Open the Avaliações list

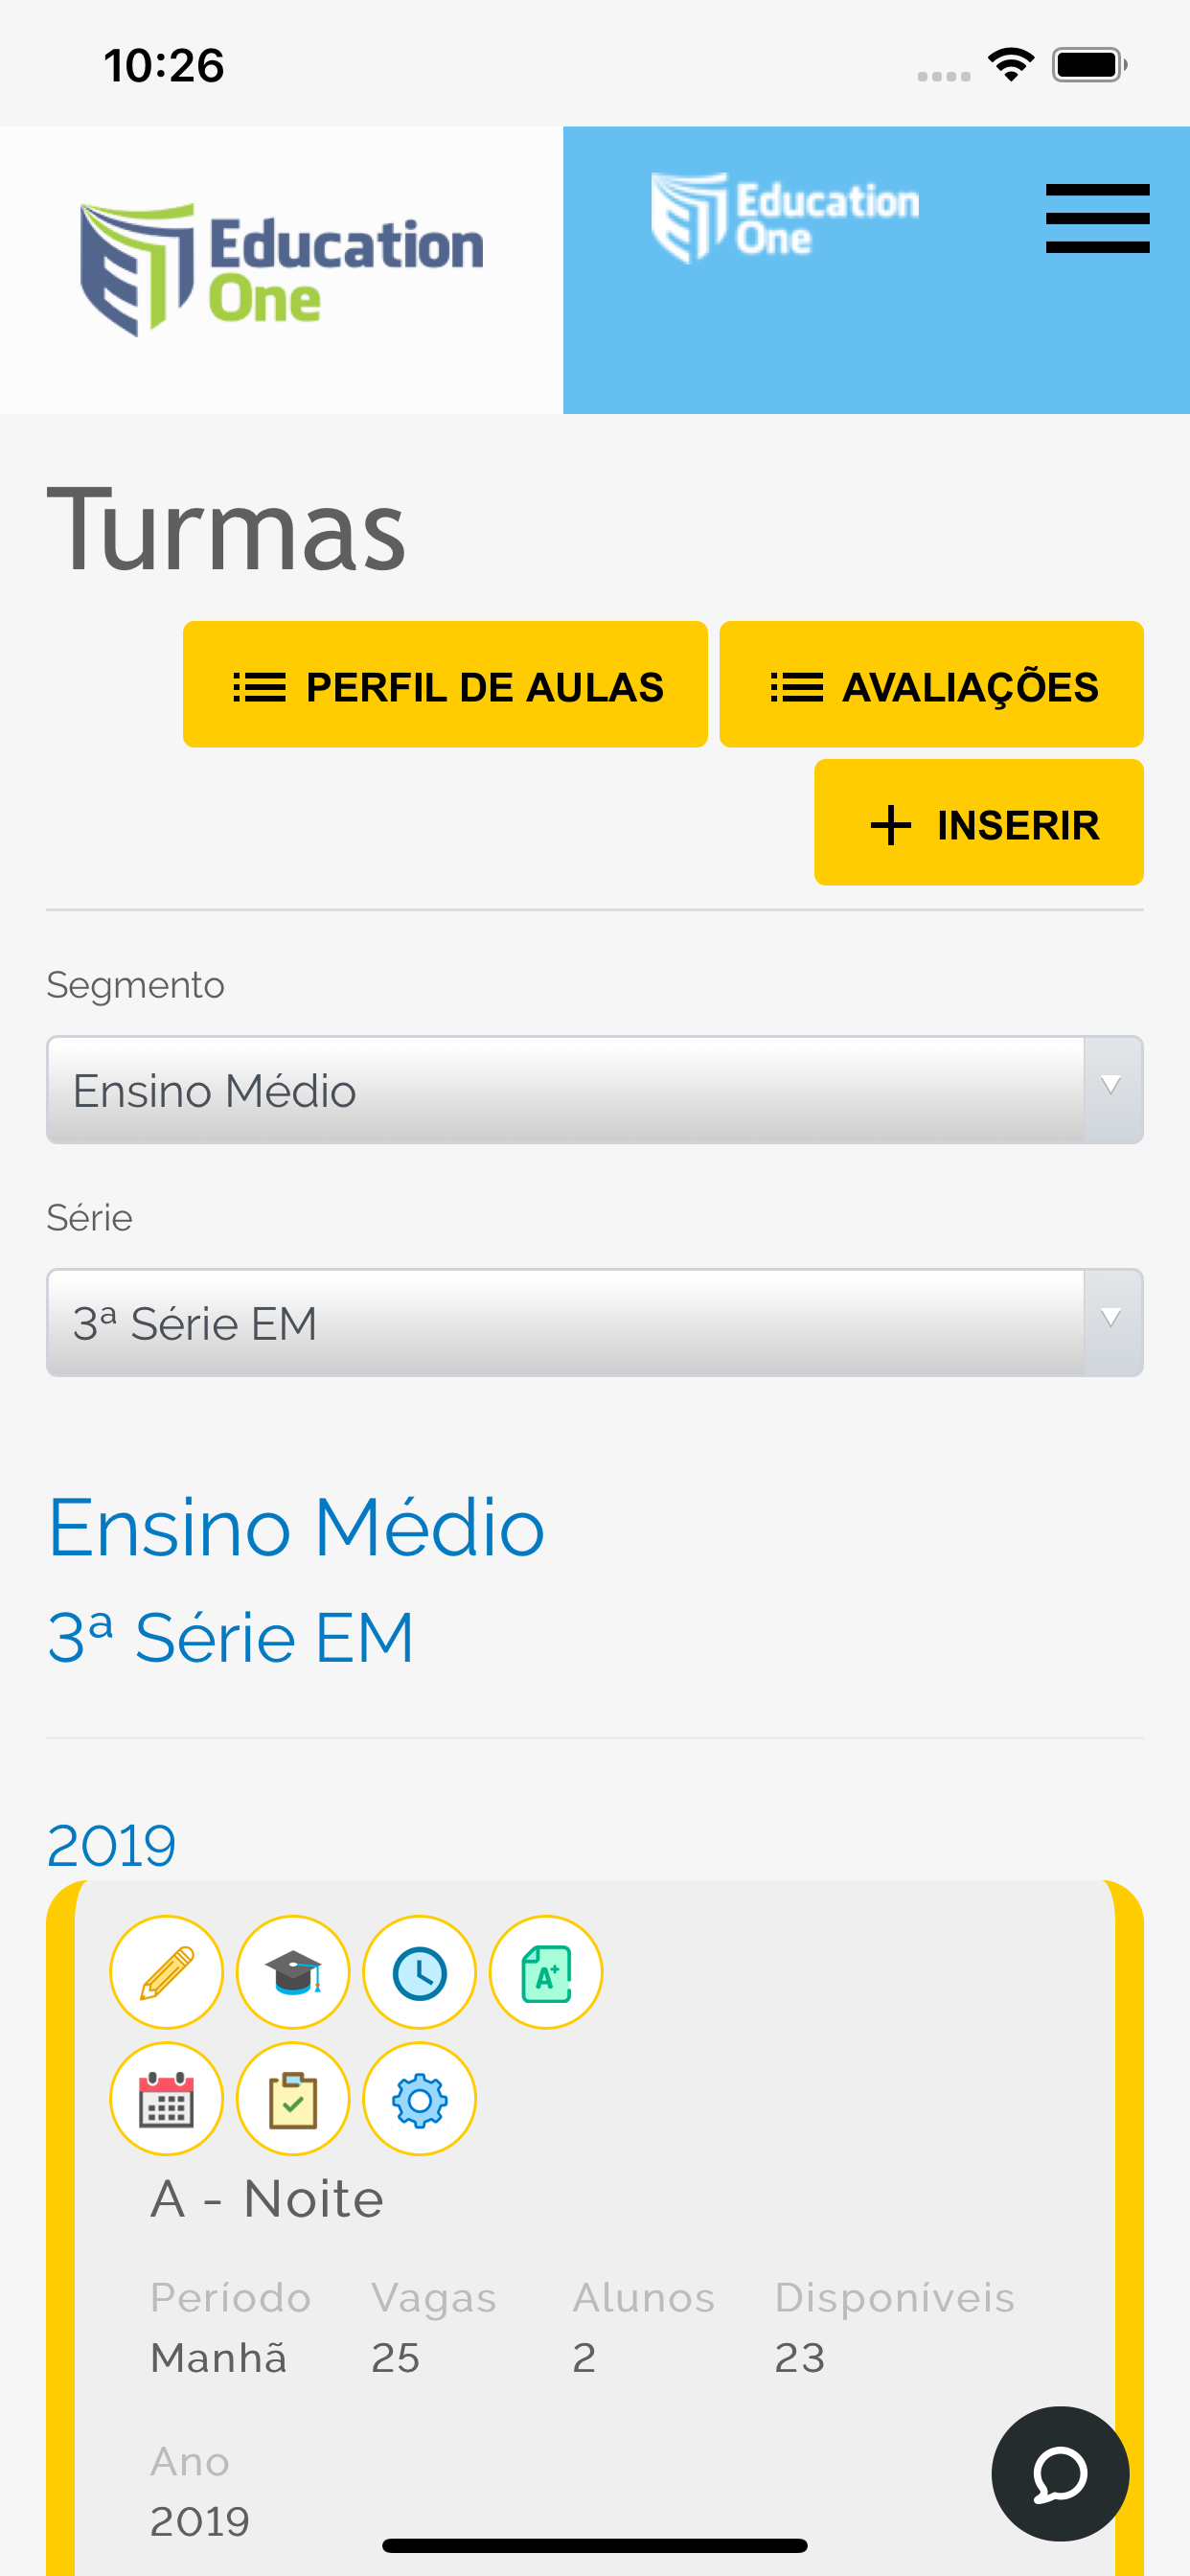tap(931, 684)
